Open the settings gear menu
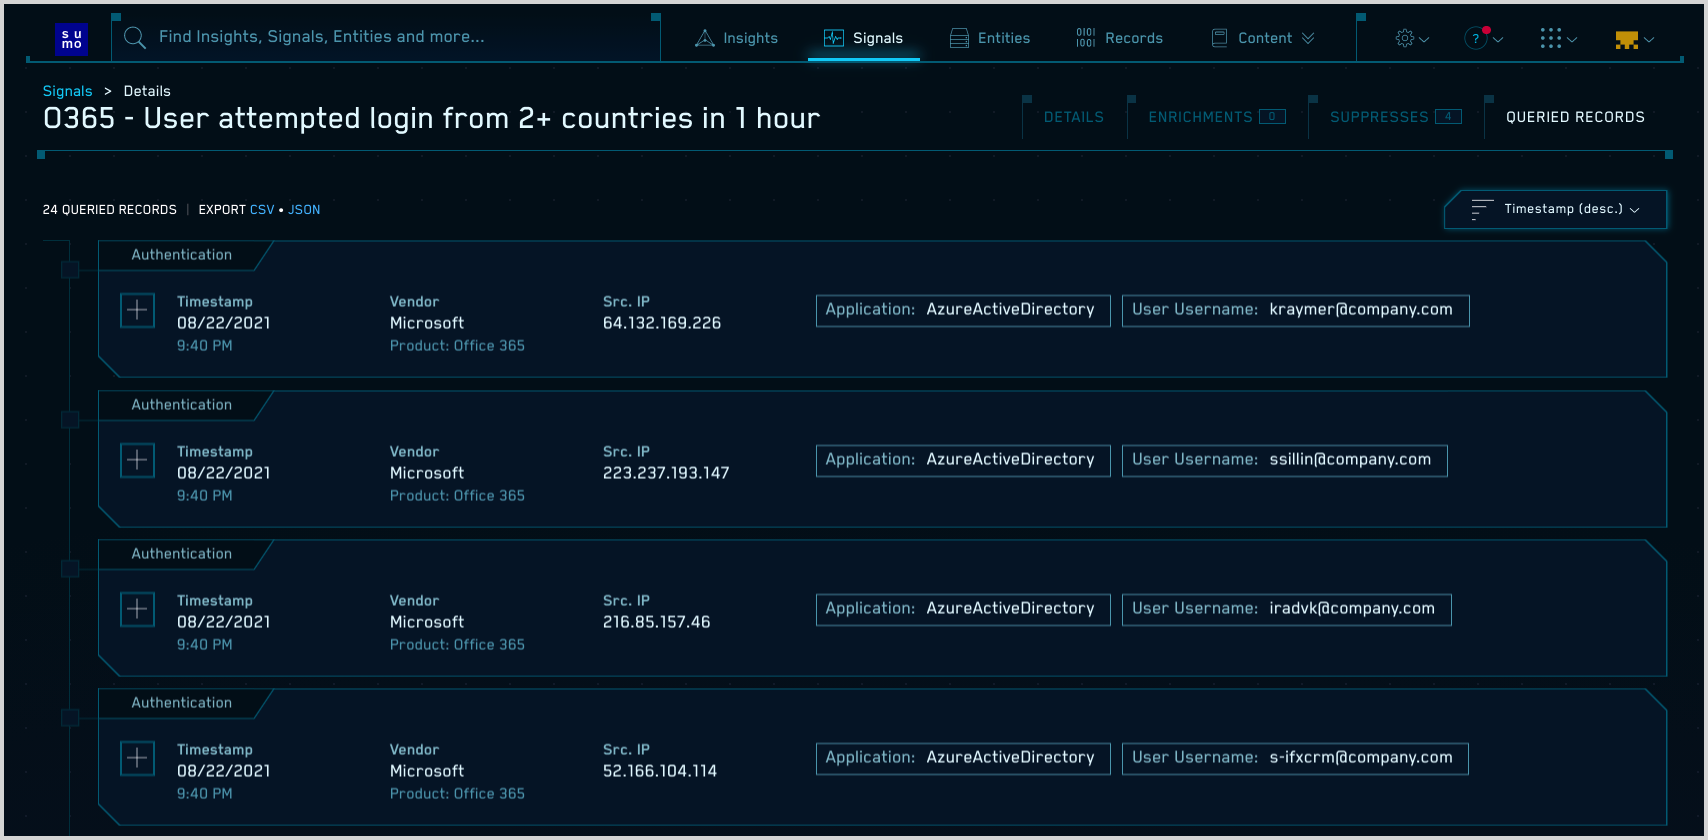 click(1411, 38)
